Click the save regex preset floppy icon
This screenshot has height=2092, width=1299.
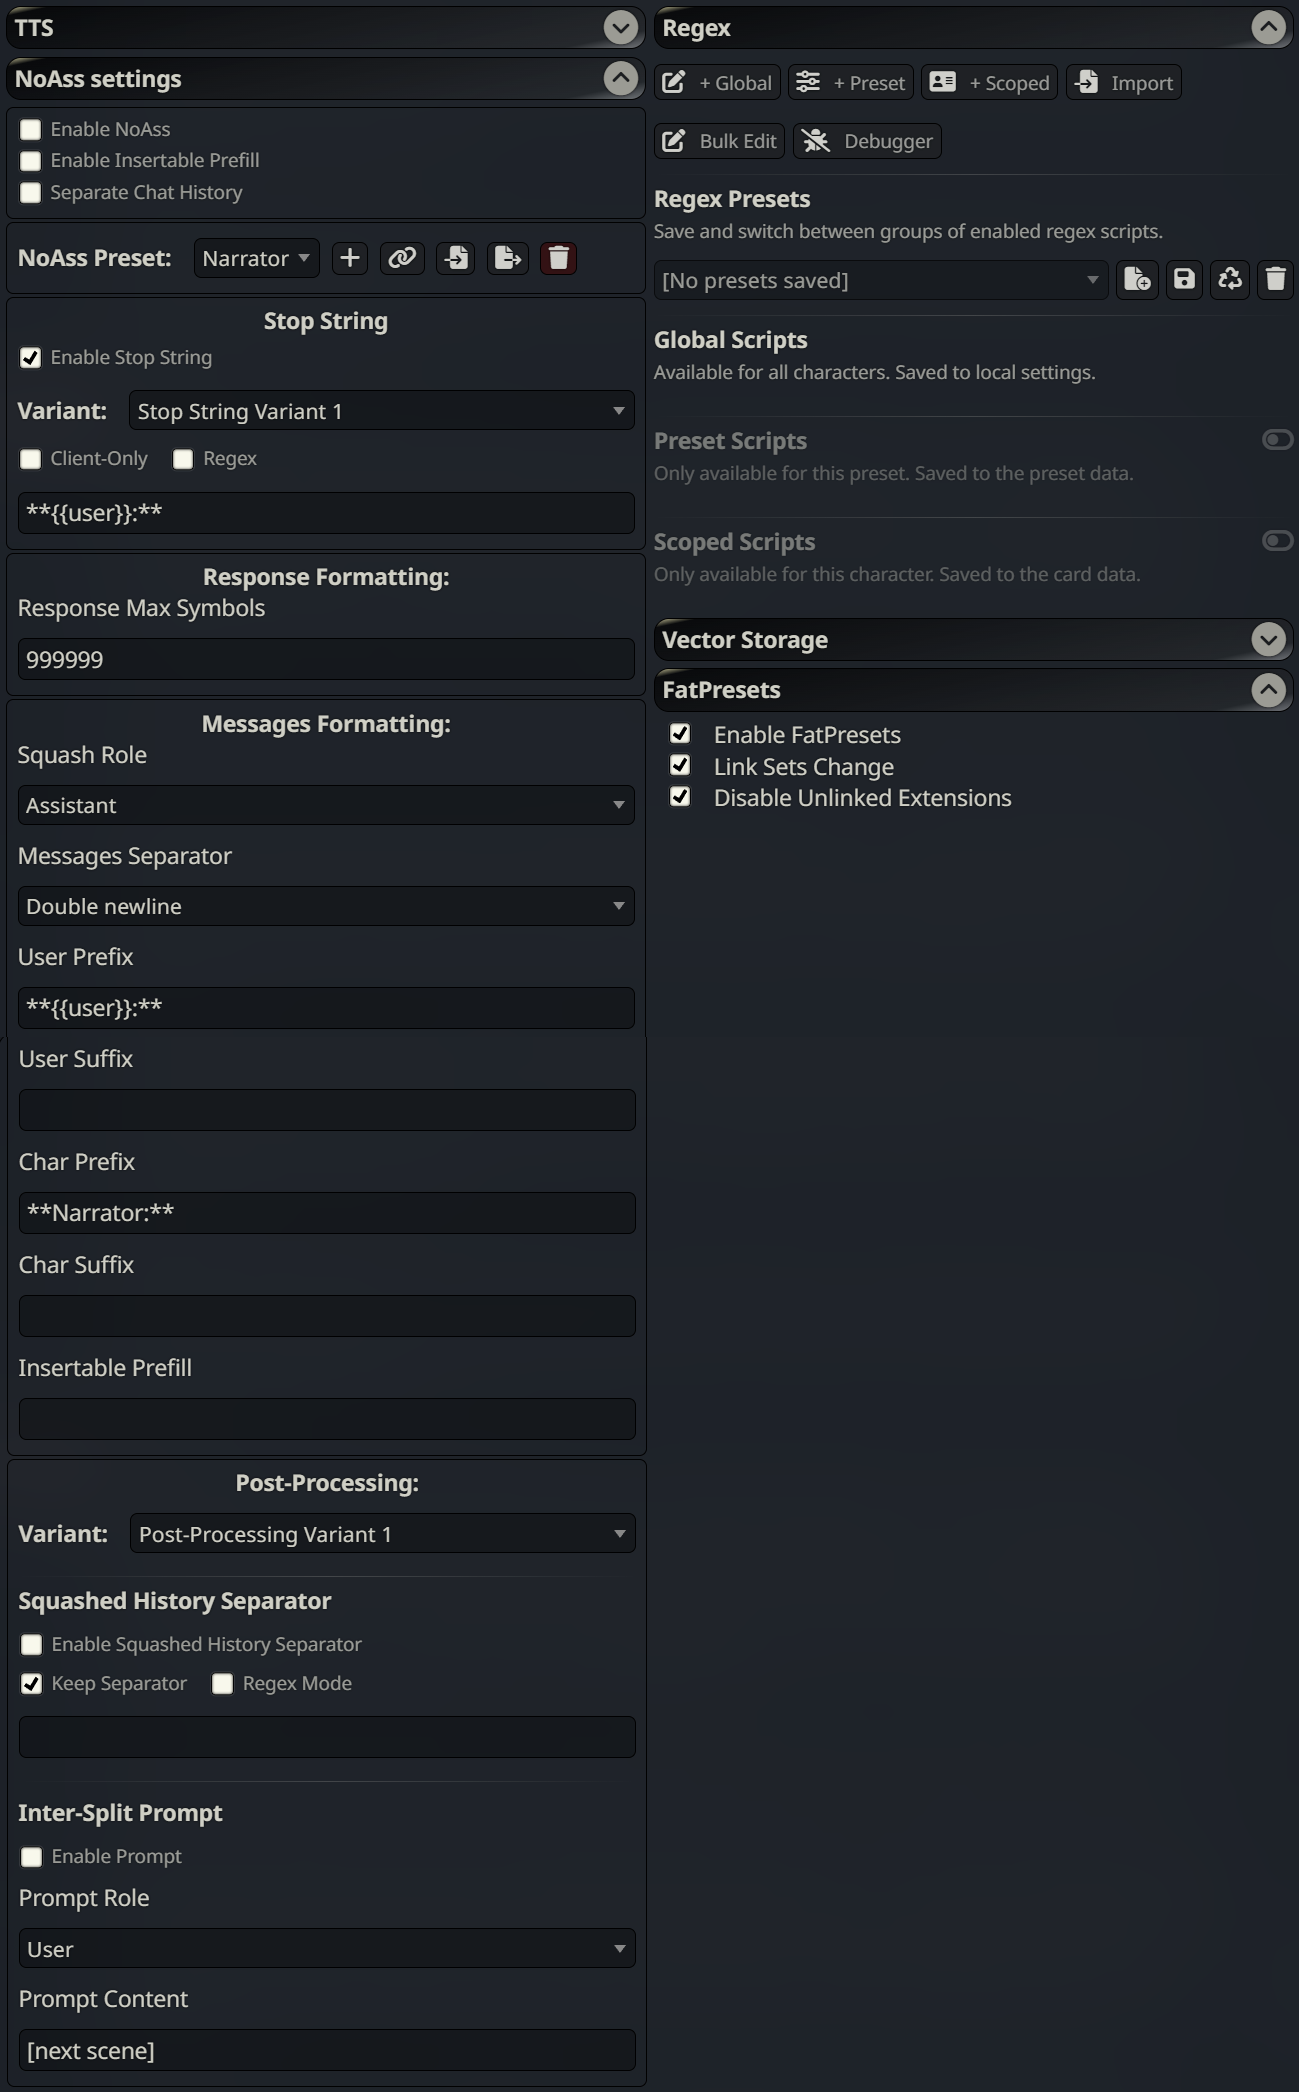click(1184, 280)
